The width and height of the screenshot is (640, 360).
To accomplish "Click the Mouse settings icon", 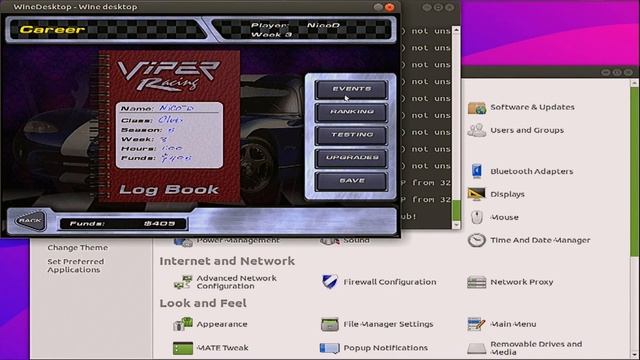I will click(476, 217).
